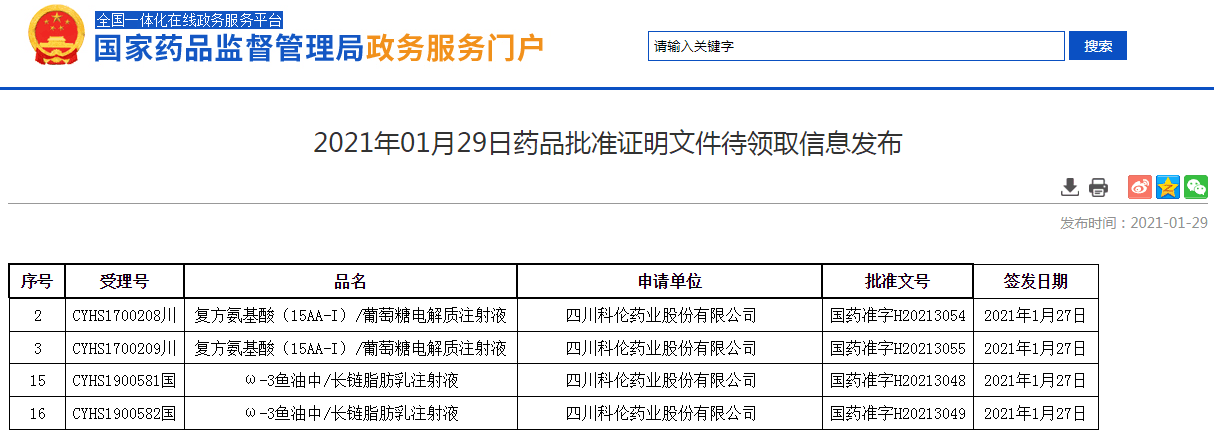This screenshot has height=433, width=1214.
Task: Click approval number 国药准字H20213049
Action: point(898,412)
